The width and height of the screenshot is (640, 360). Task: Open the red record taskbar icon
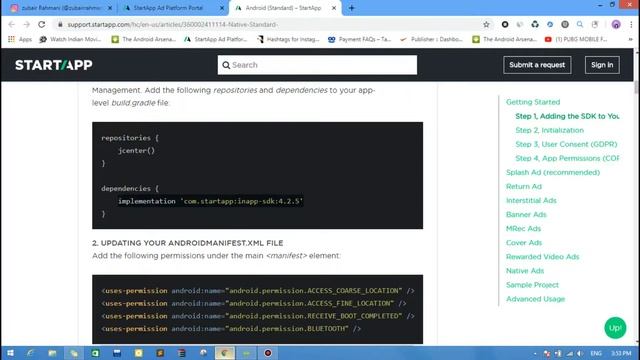click(268, 353)
